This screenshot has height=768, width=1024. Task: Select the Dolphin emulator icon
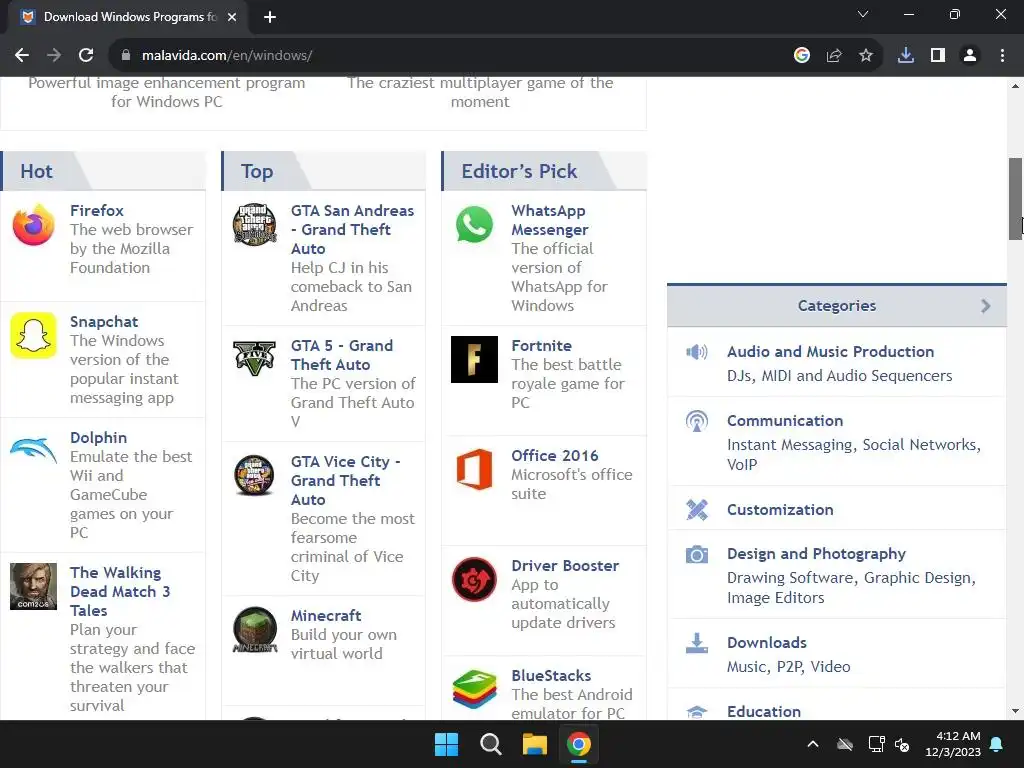click(x=33, y=450)
